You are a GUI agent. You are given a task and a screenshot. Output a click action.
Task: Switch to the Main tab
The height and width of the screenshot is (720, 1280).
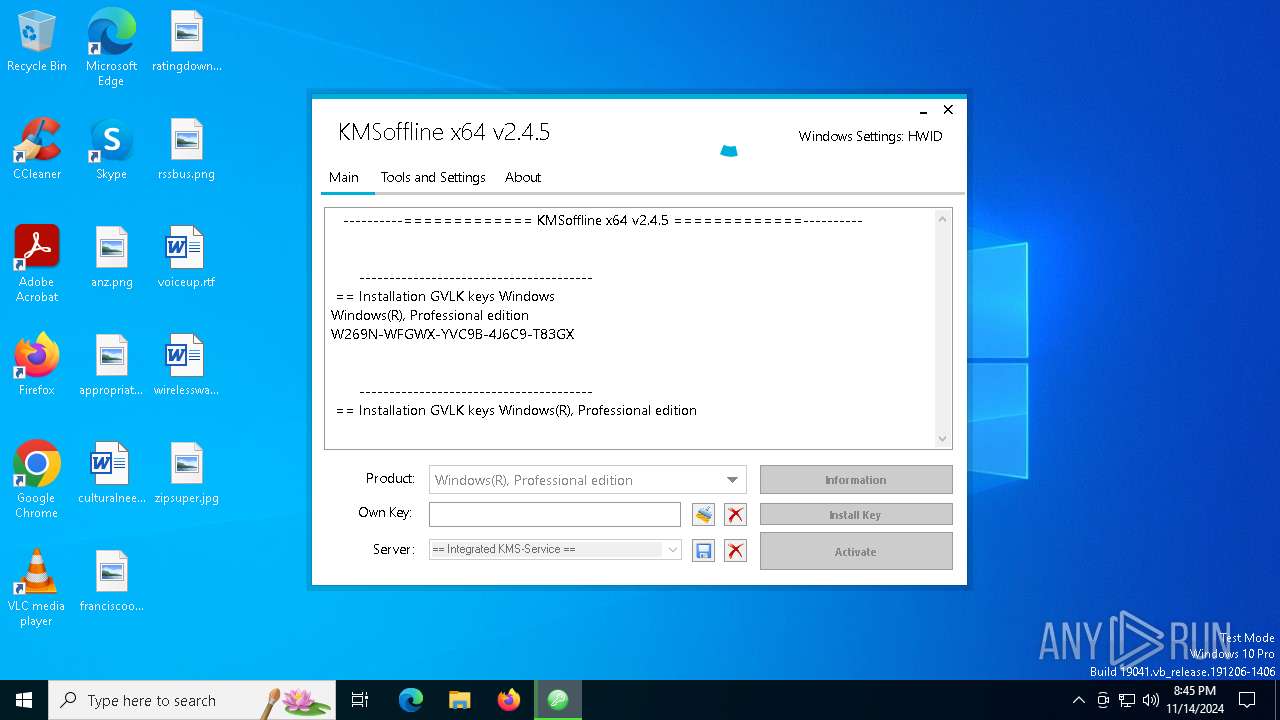[x=344, y=177]
